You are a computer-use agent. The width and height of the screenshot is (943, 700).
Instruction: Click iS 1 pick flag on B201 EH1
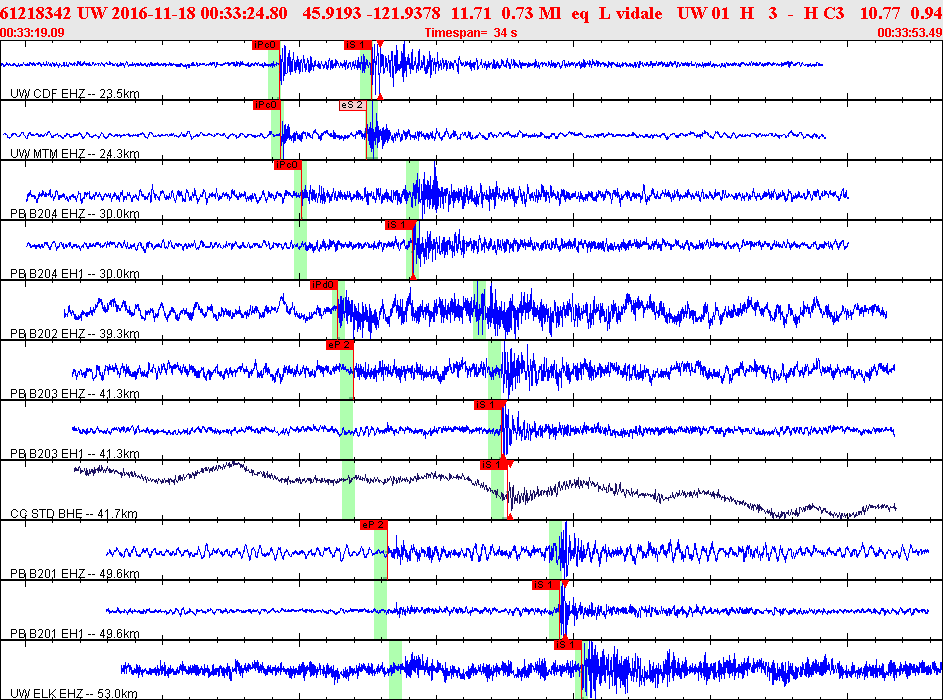pos(546,585)
